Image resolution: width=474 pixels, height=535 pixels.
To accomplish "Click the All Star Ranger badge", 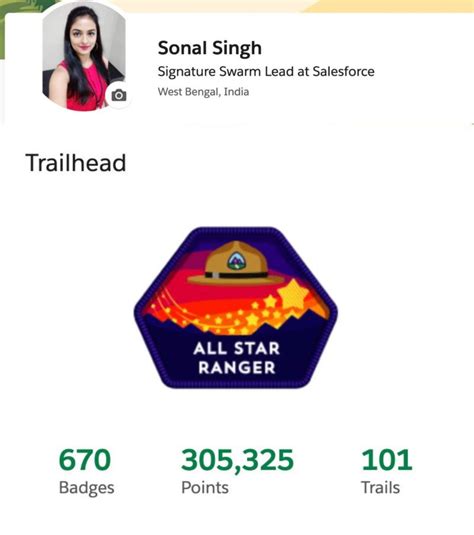I will tap(236, 307).
